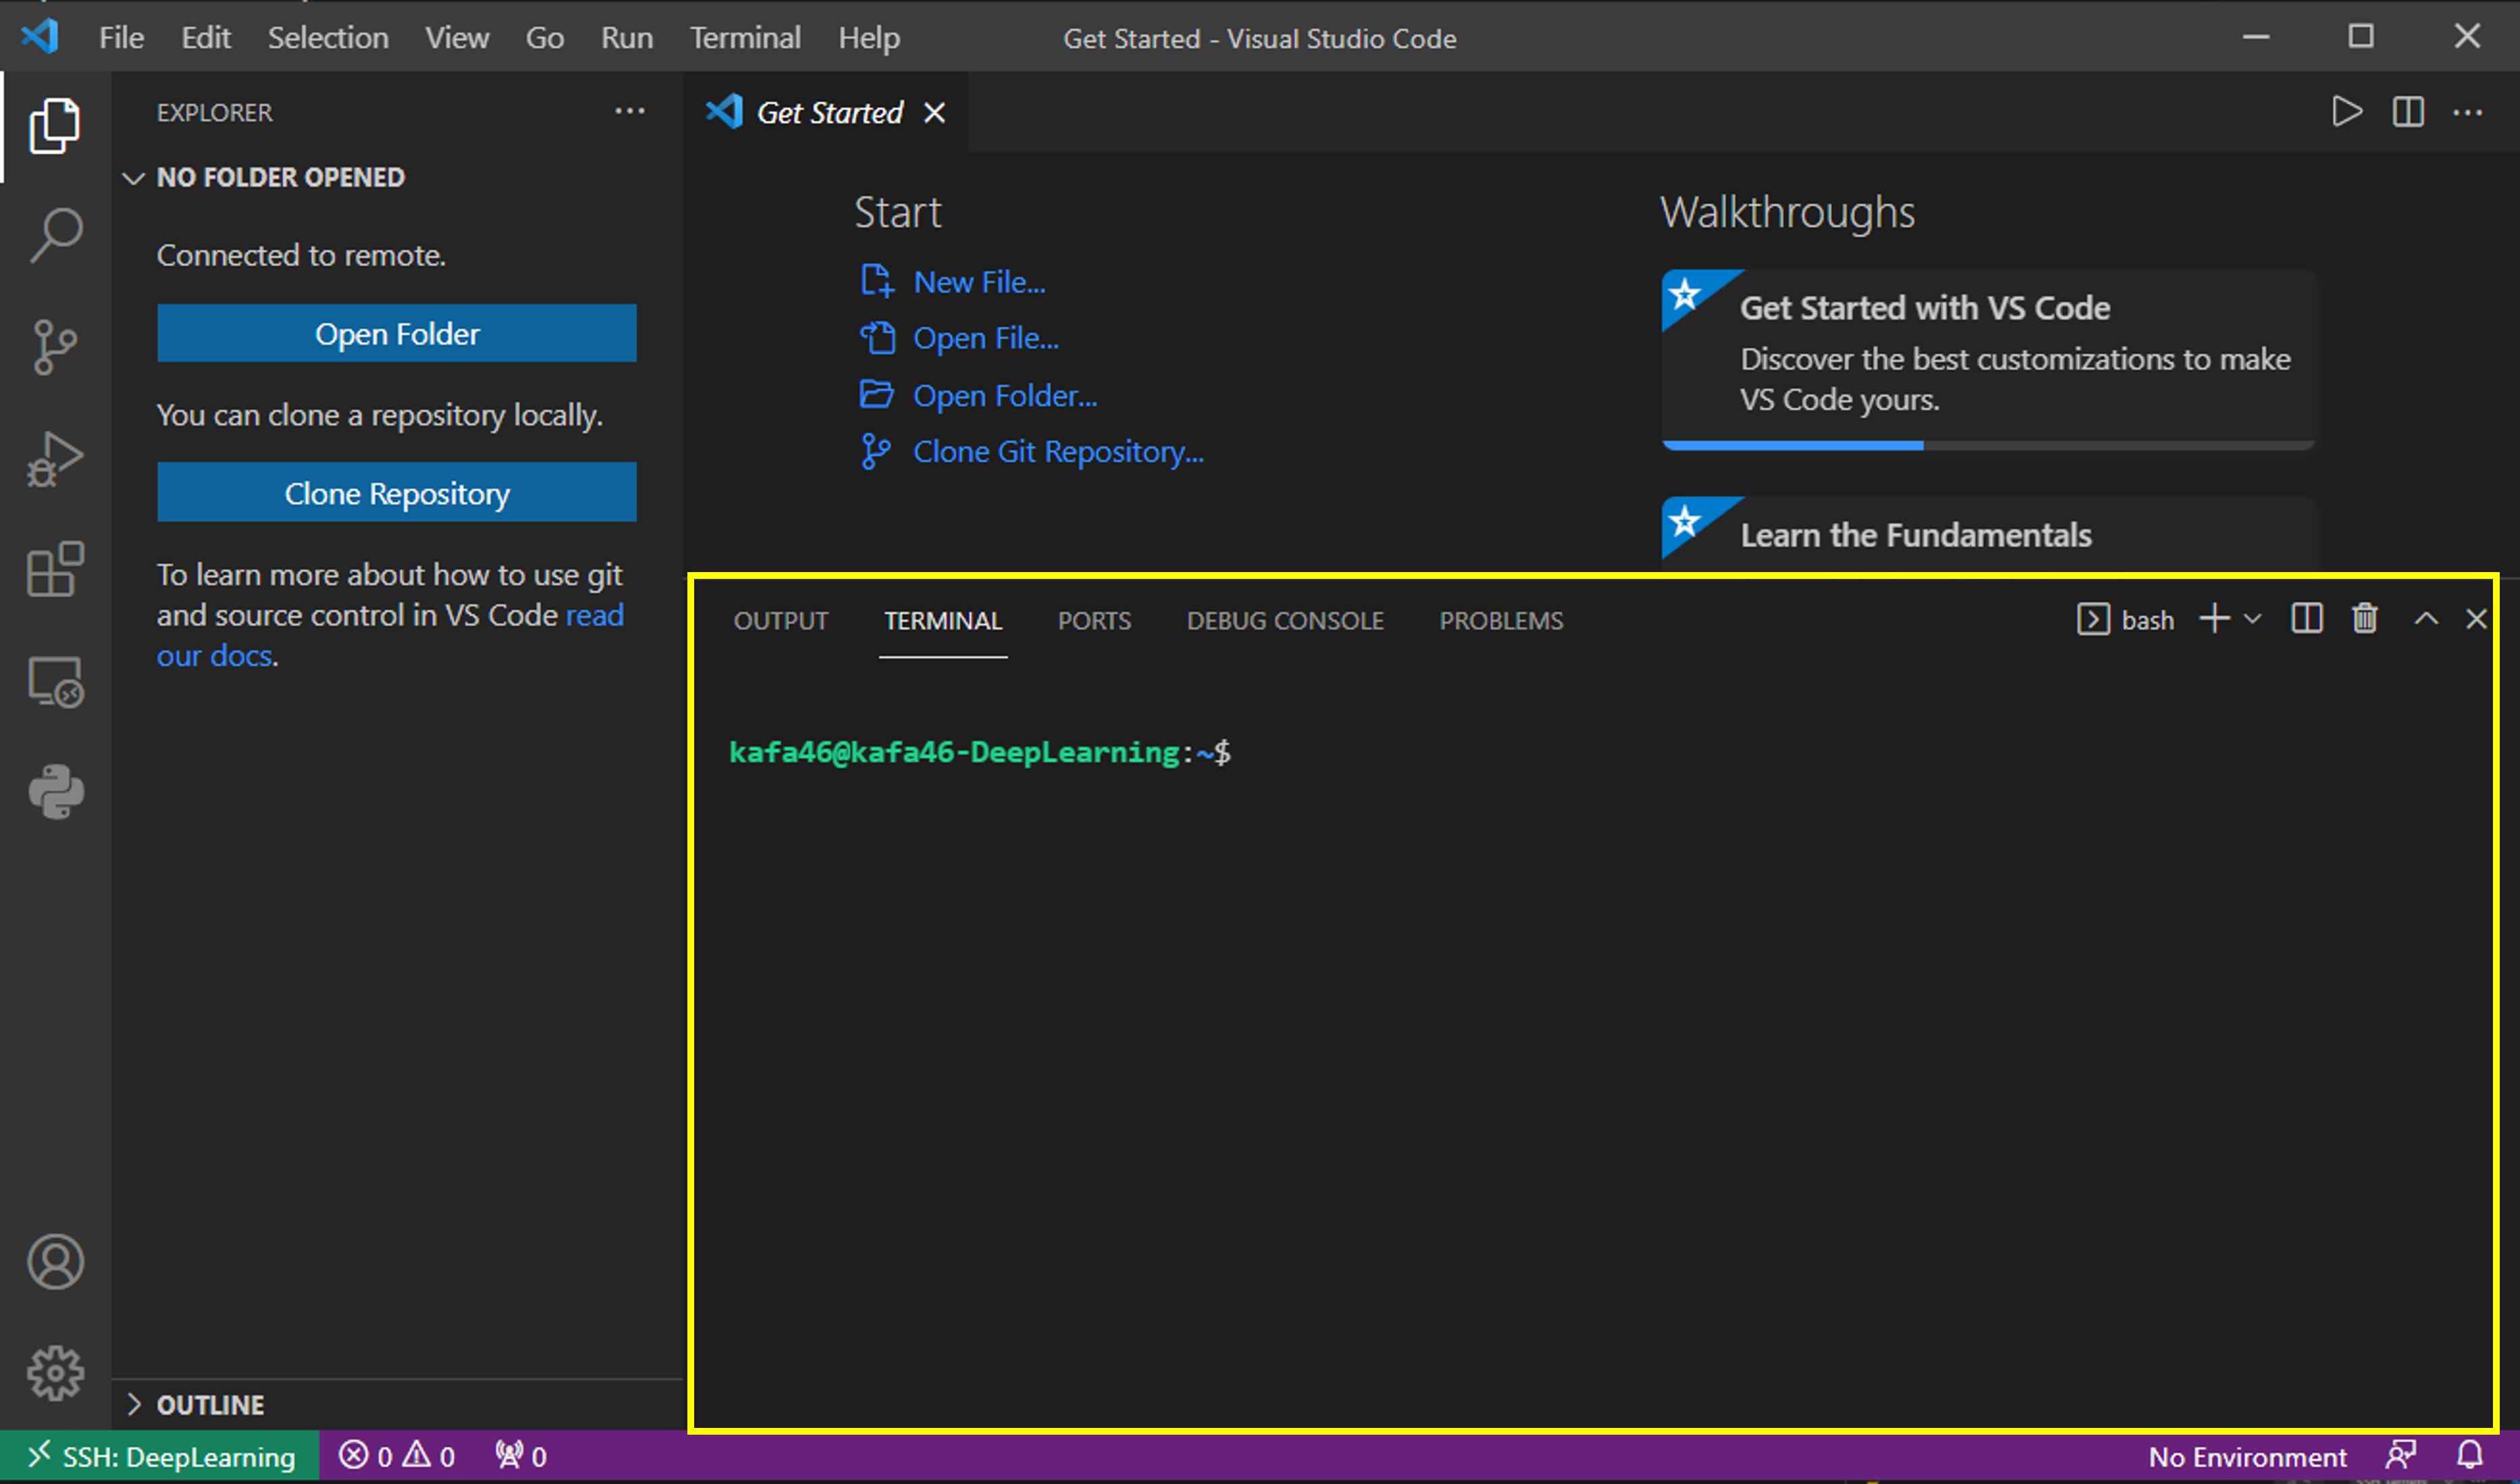Image resolution: width=2520 pixels, height=1484 pixels.
Task: Click forwarded ports status item
Action: pos(521,1456)
